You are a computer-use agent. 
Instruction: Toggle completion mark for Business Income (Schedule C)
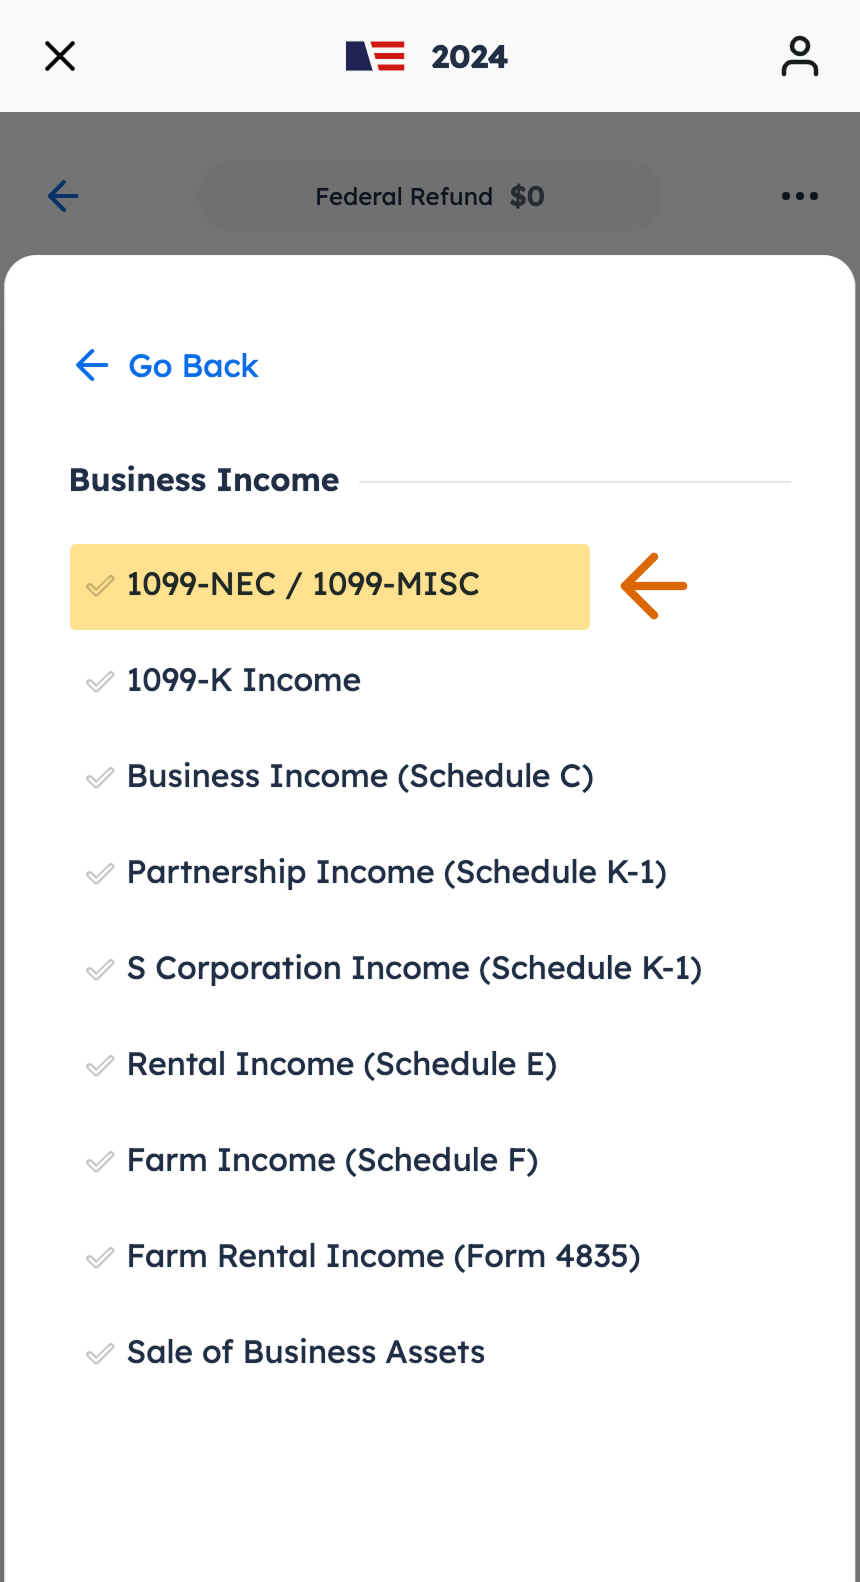pyautogui.click(x=99, y=776)
